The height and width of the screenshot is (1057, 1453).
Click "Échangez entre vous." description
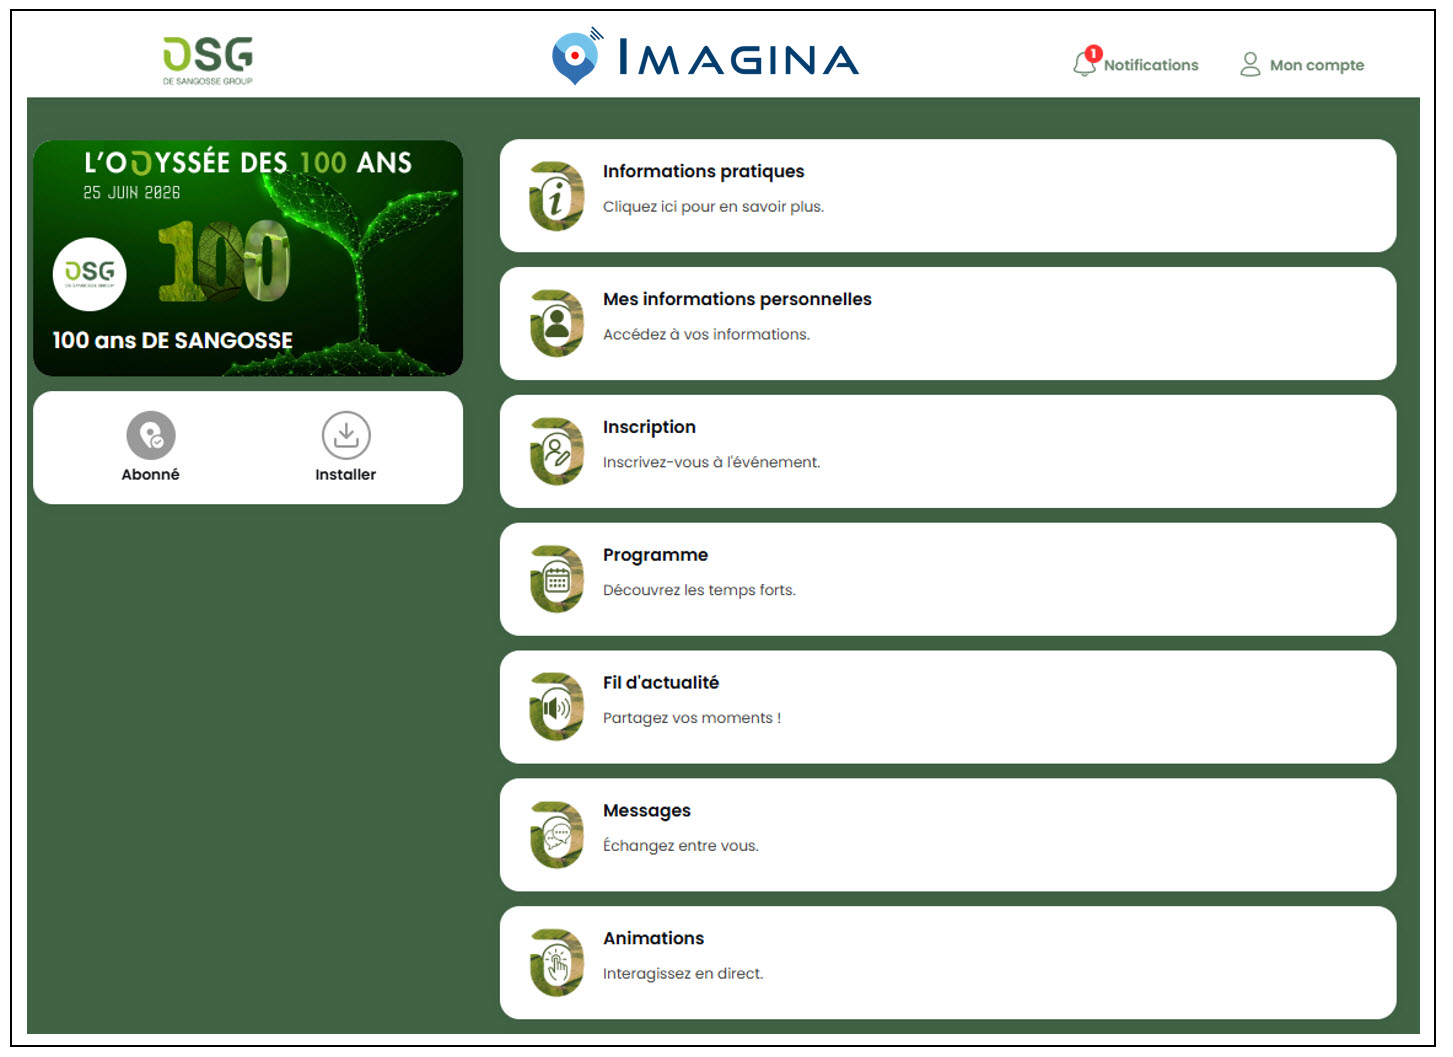pos(680,846)
